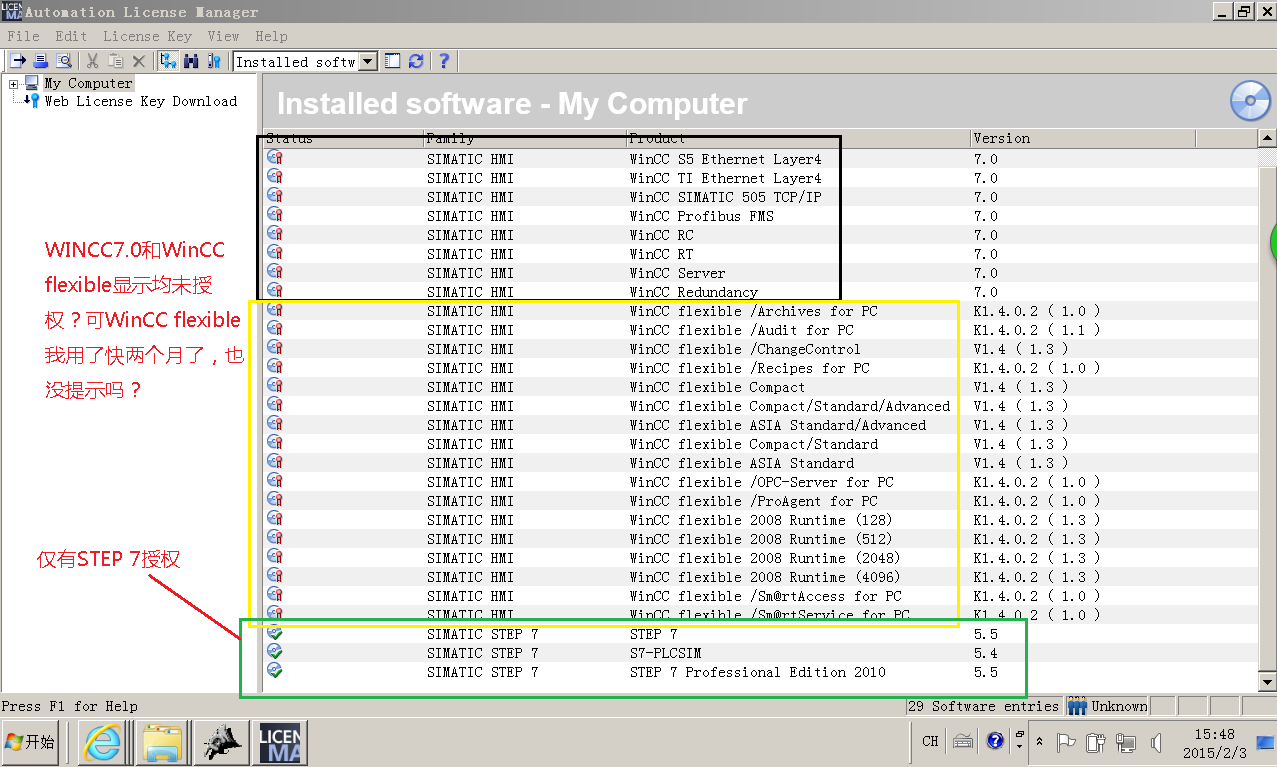The height and width of the screenshot is (767, 1277).
Task: Click the cut scissors toolbar icon
Action: (92, 61)
